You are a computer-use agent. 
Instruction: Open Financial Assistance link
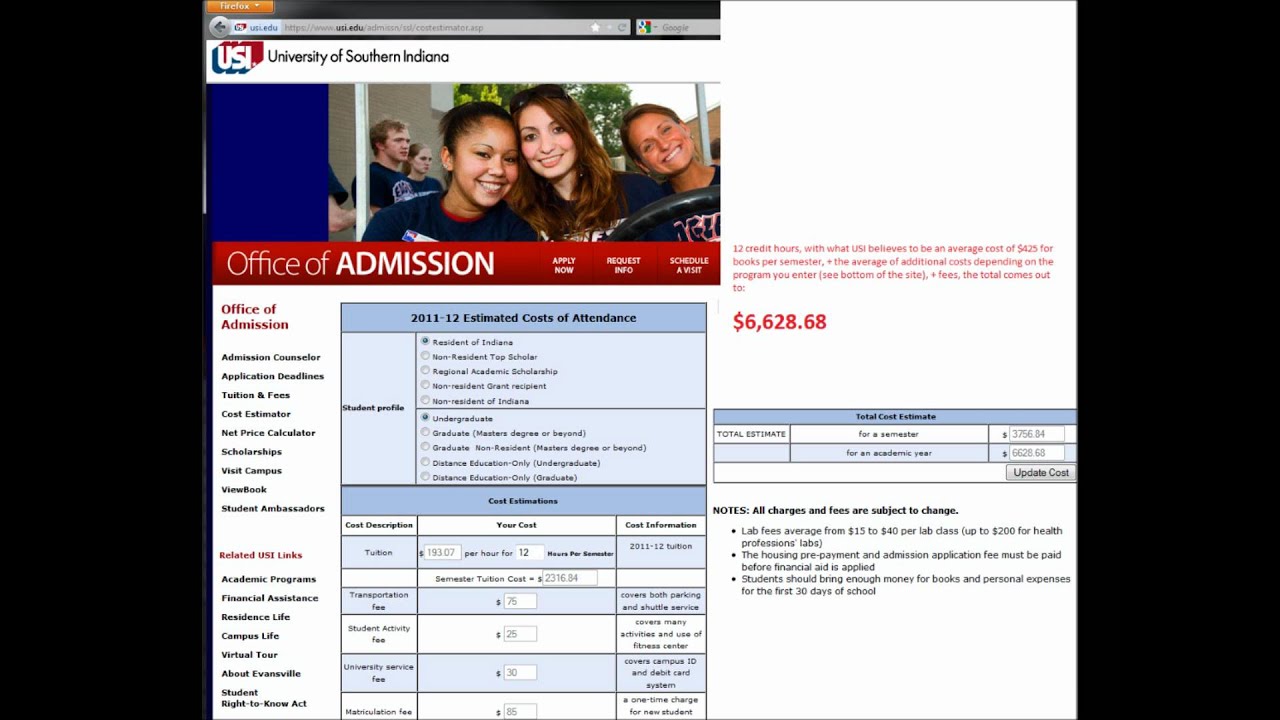tap(270, 598)
